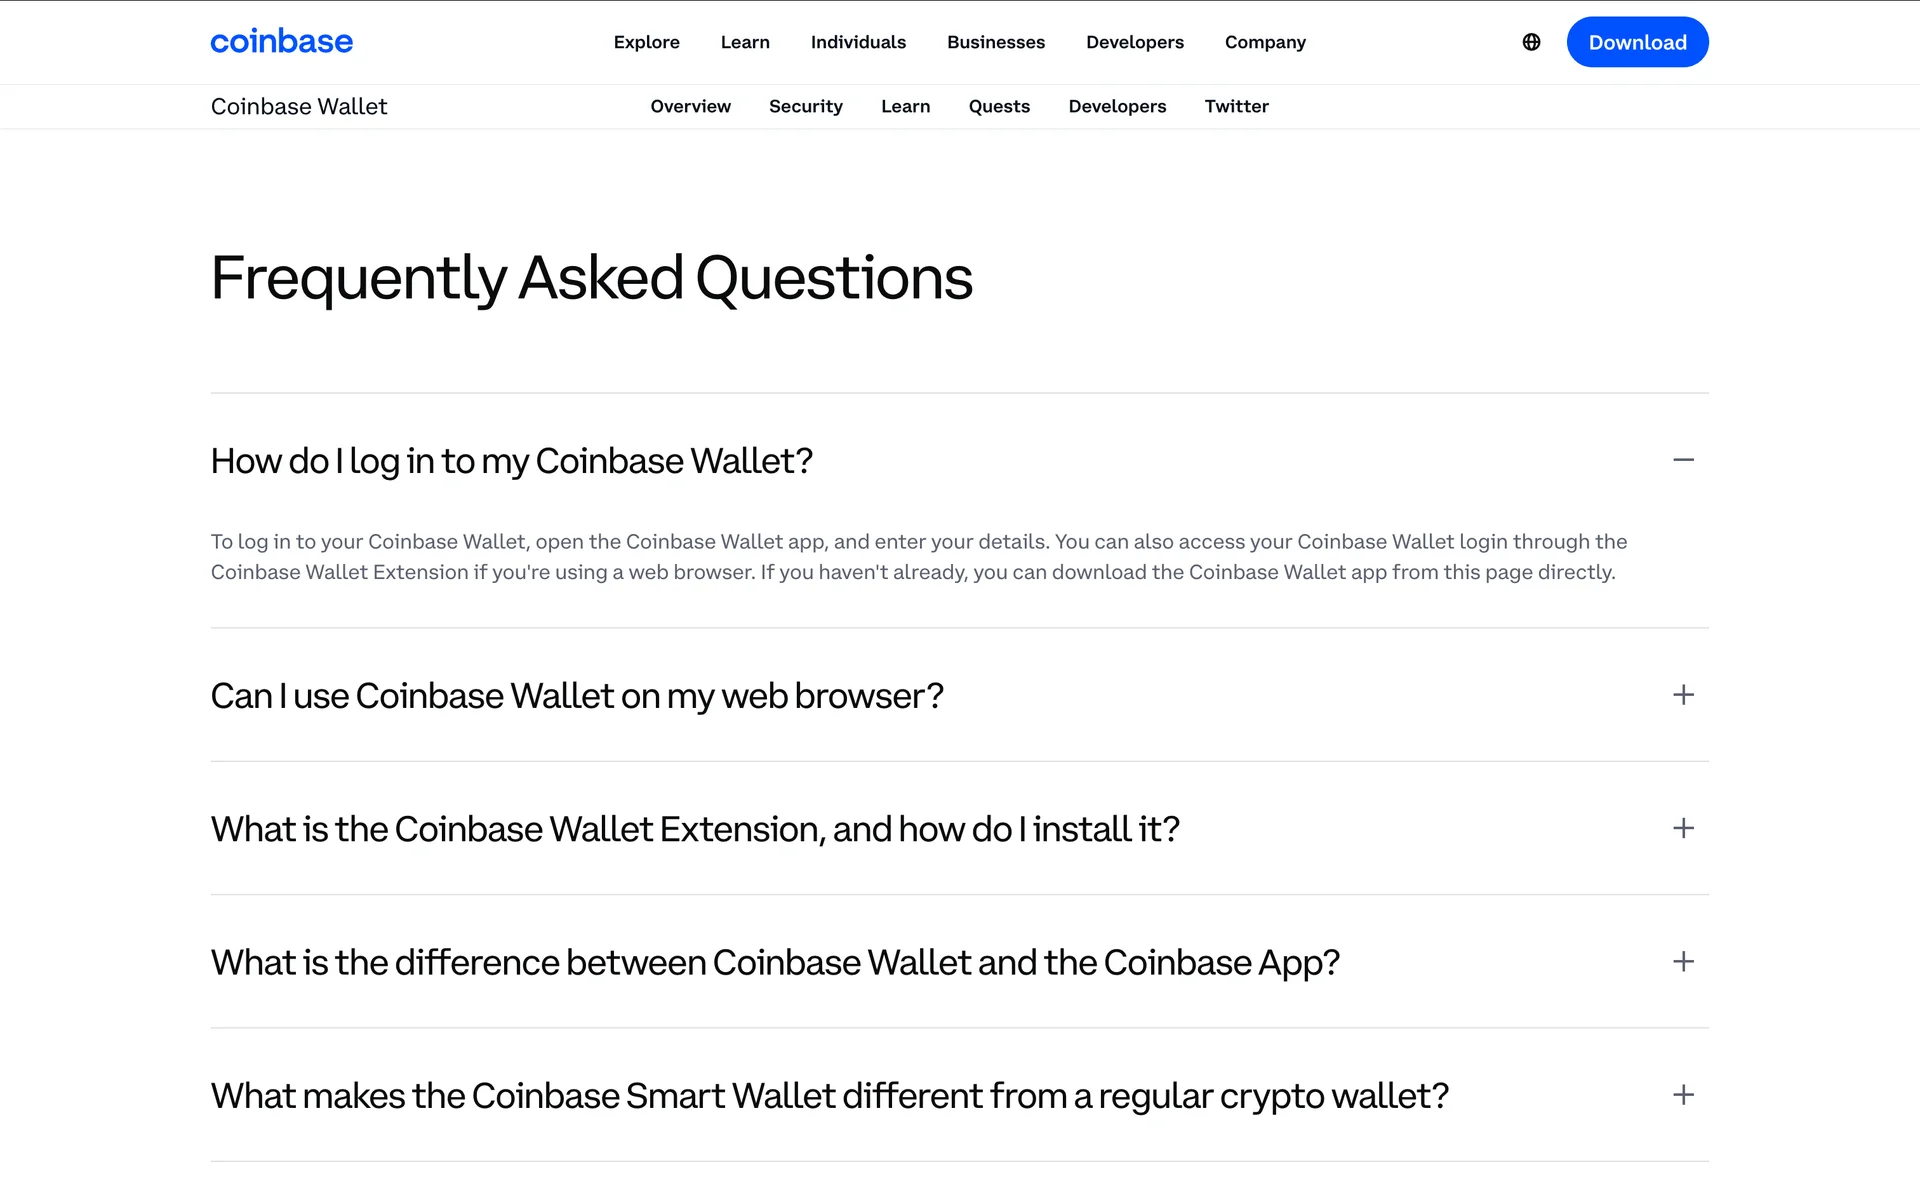This screenshot has width=1920, height=1200.
Task: Open the top navigation Learn menu
Action: [x=745, y=42]
